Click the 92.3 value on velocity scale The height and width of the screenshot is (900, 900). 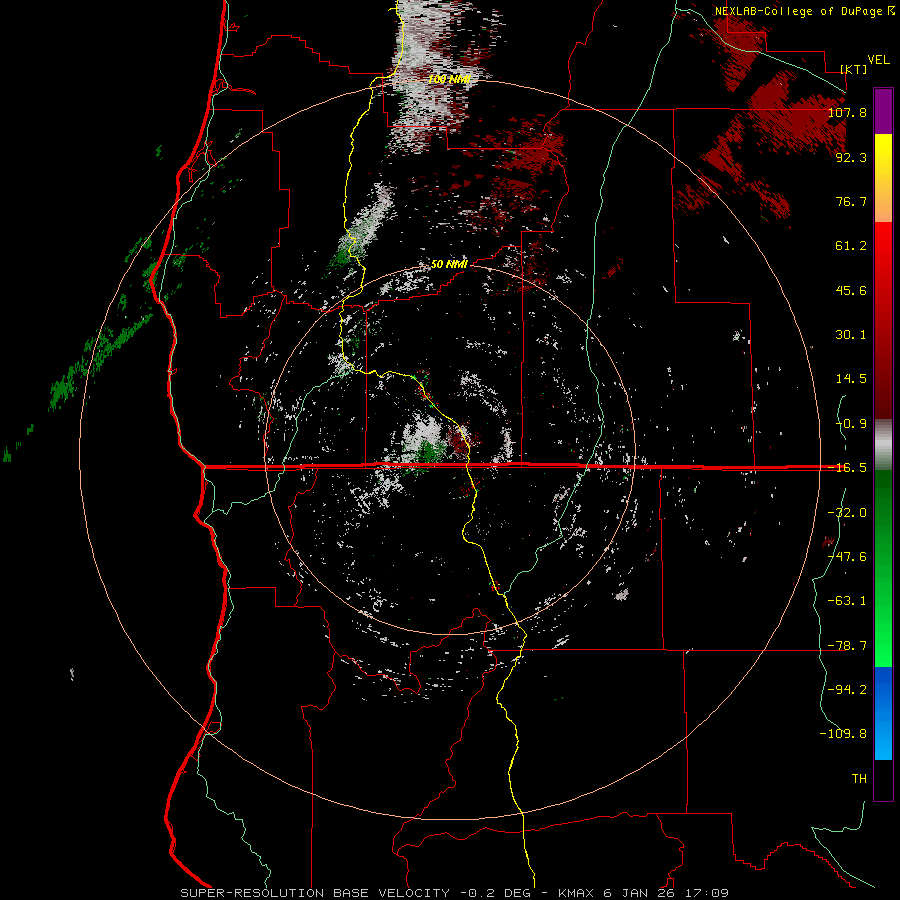coord(851,157)
